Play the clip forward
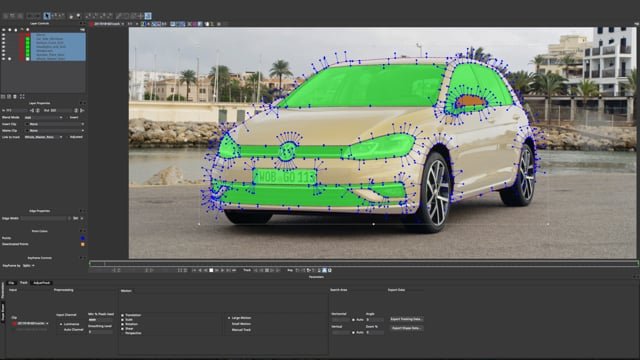Viewport: 640px width, 360px height. (x=217, y=270)
